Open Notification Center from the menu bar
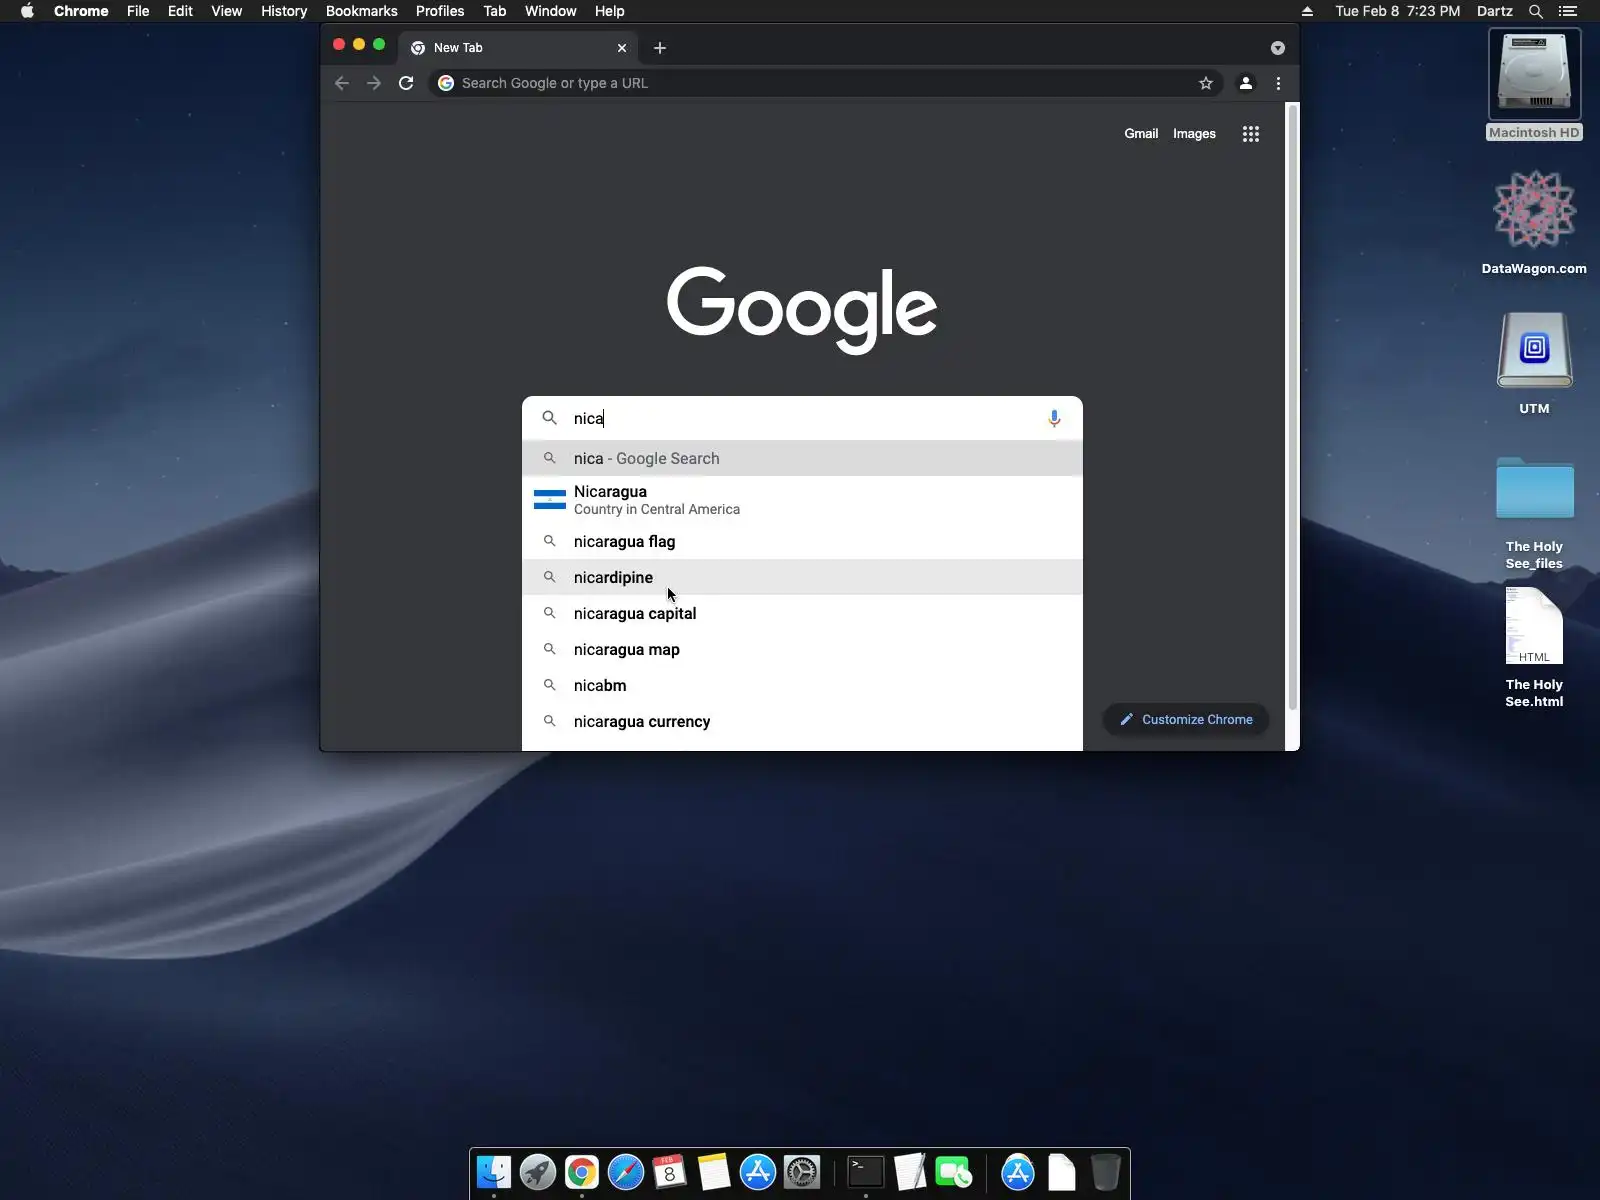Viewport: 1600px width, 1200px height. tap(1568, 11)
